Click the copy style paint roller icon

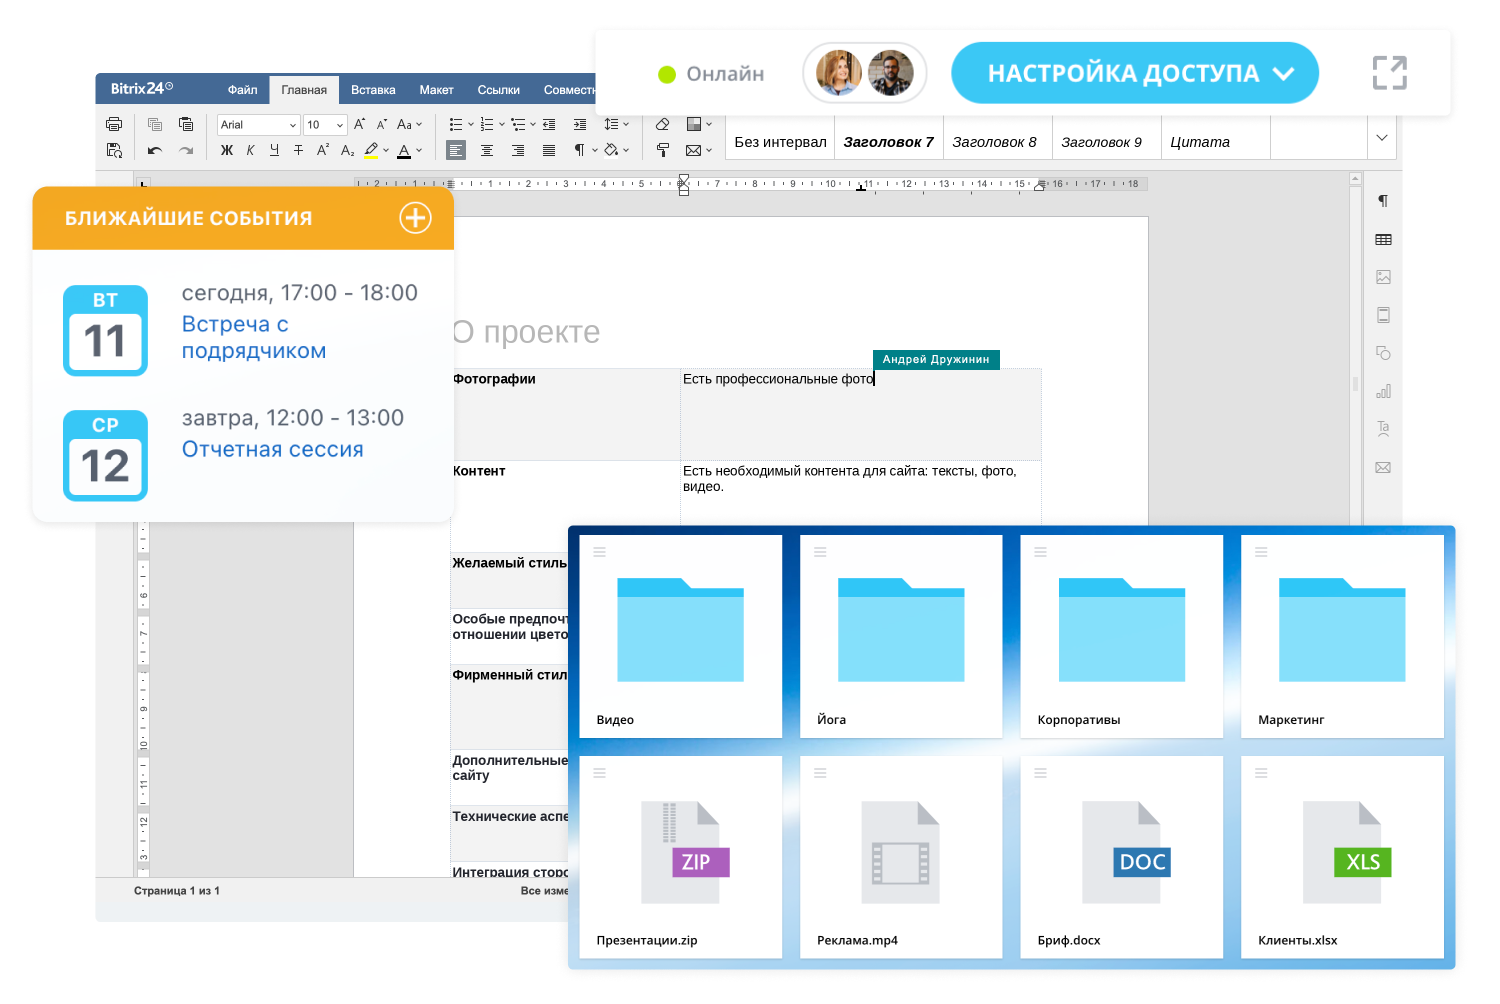coord(662,150)
